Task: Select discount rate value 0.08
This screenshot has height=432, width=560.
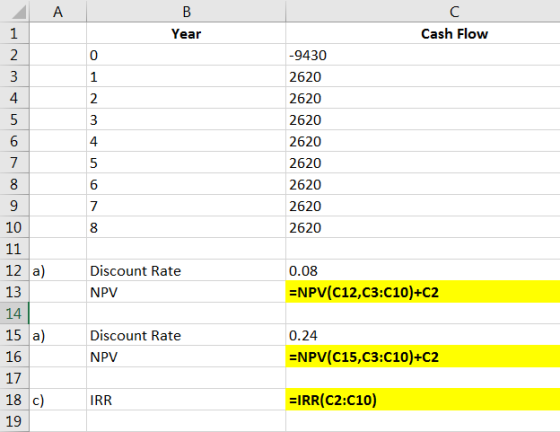Action: click(x=423, y=271)
